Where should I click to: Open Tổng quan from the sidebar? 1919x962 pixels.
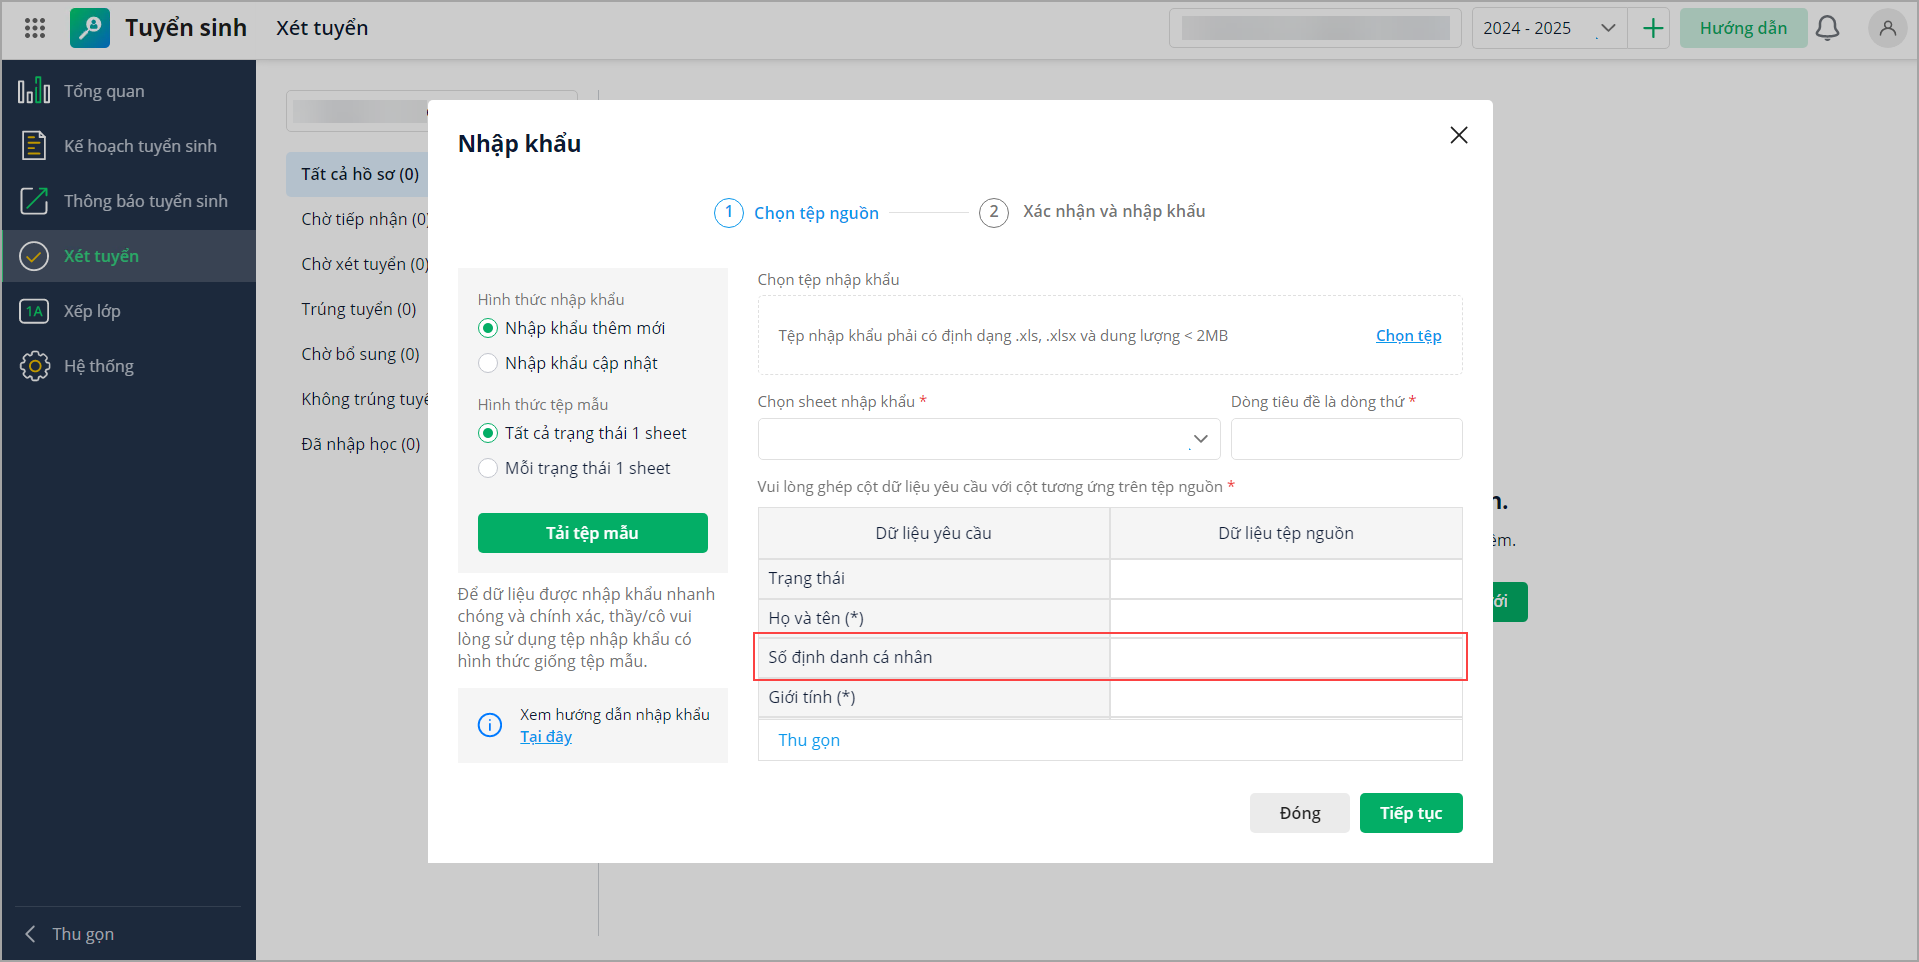104,91
